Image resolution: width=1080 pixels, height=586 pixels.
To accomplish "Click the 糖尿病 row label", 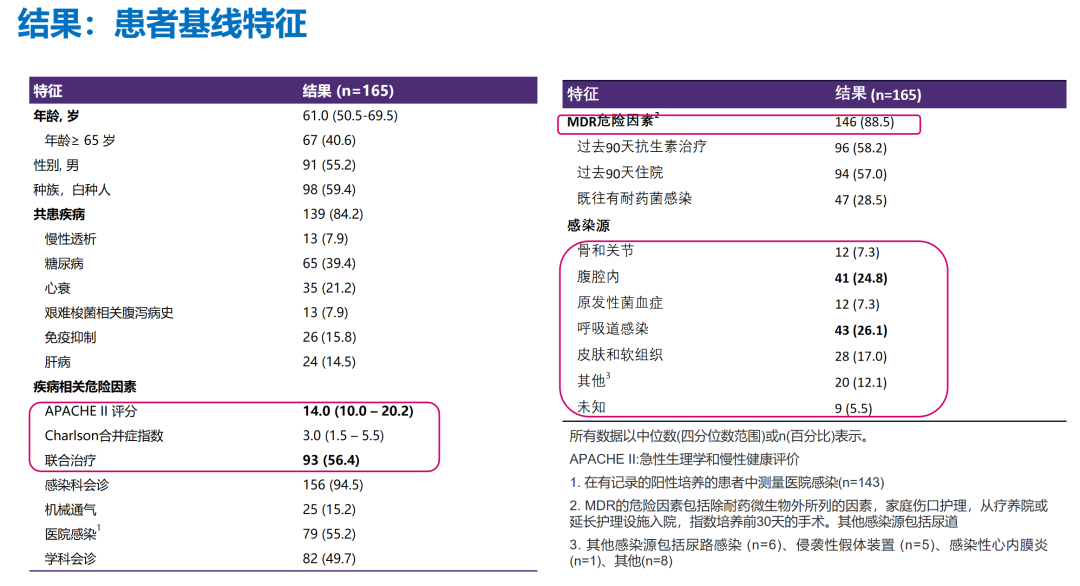I will pos(64,264).
